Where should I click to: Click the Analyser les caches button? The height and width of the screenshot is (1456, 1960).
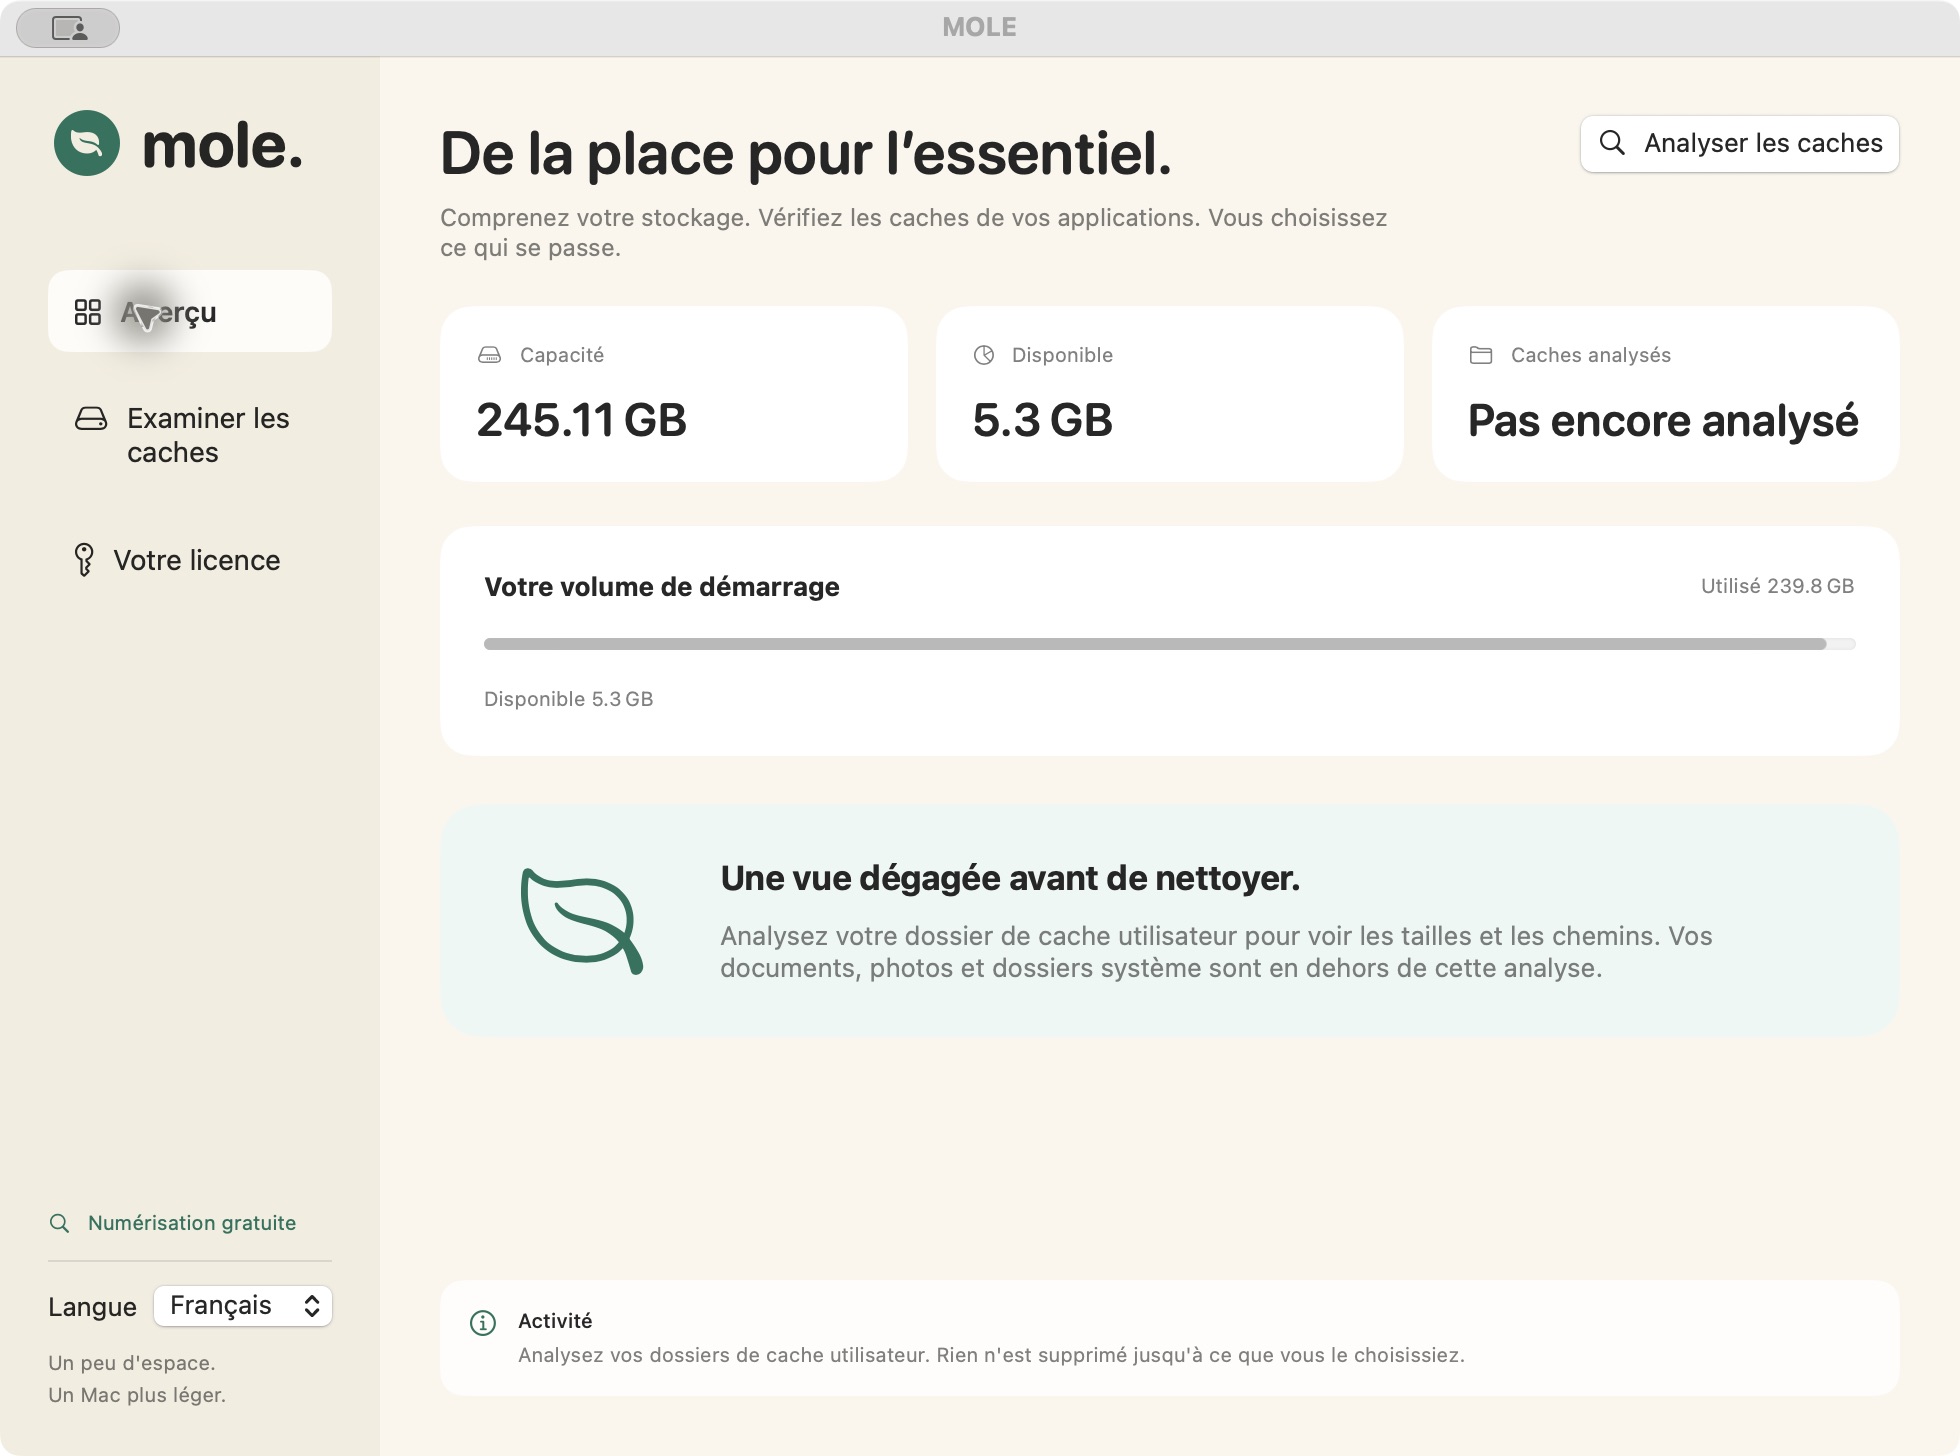pos(1740,144)
